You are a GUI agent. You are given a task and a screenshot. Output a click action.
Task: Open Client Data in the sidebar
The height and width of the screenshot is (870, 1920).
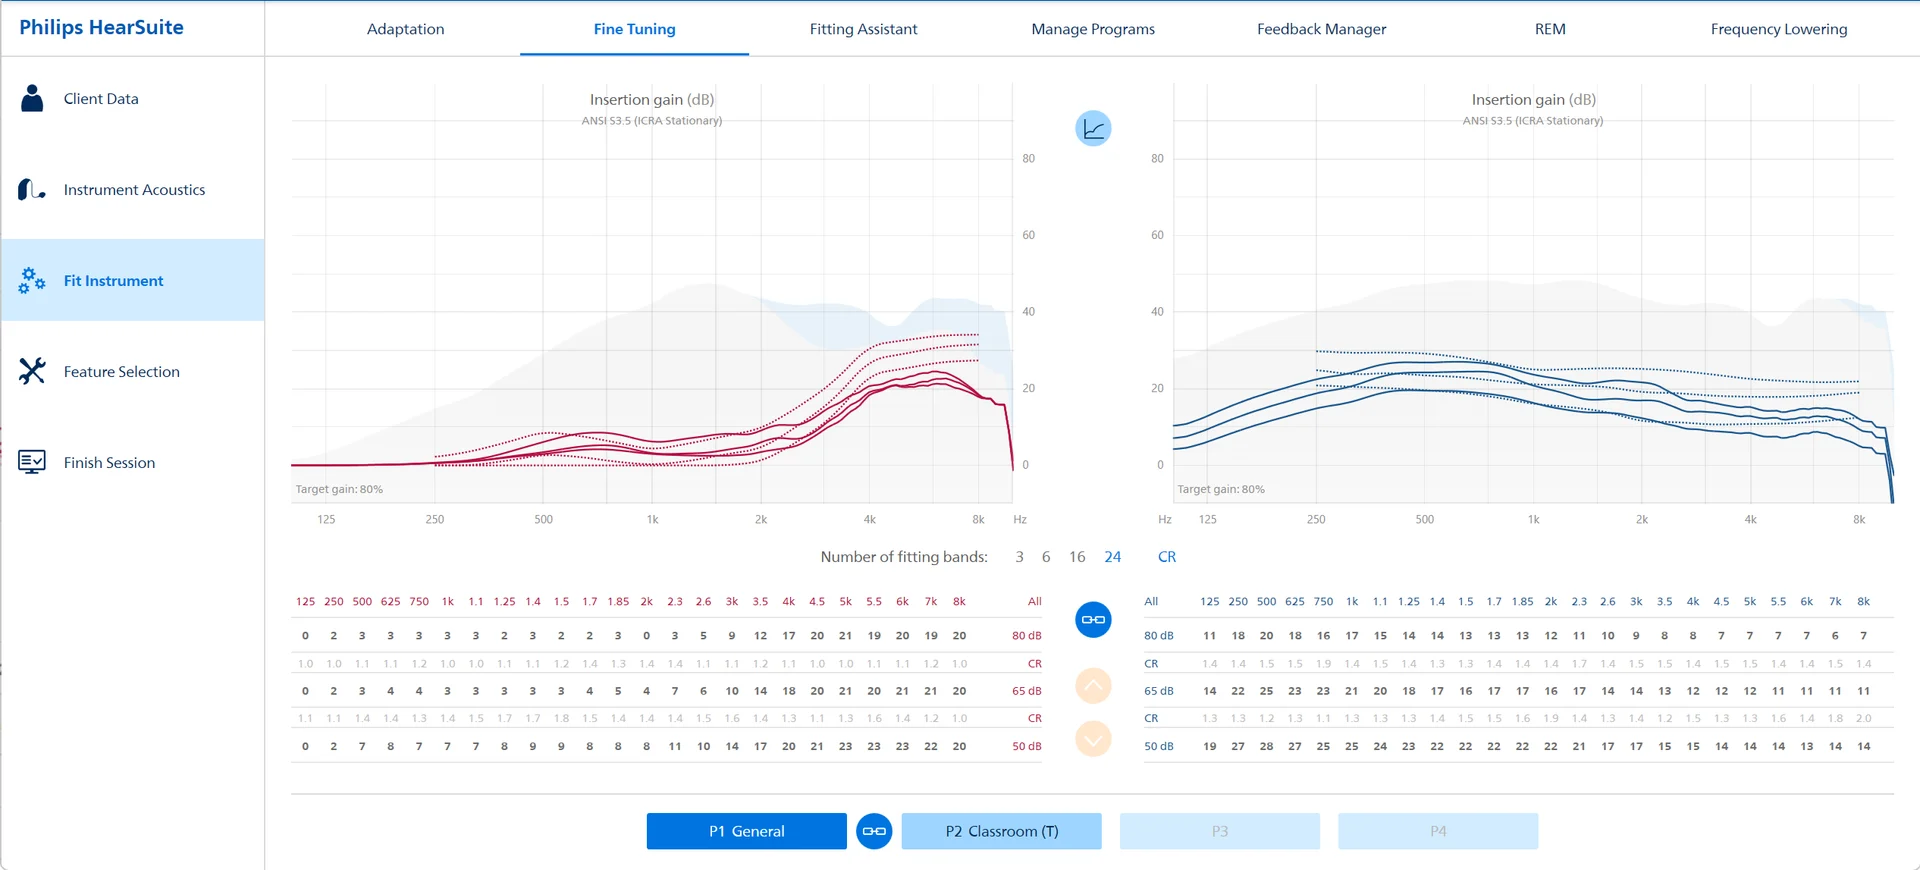(x=133, y=98)
